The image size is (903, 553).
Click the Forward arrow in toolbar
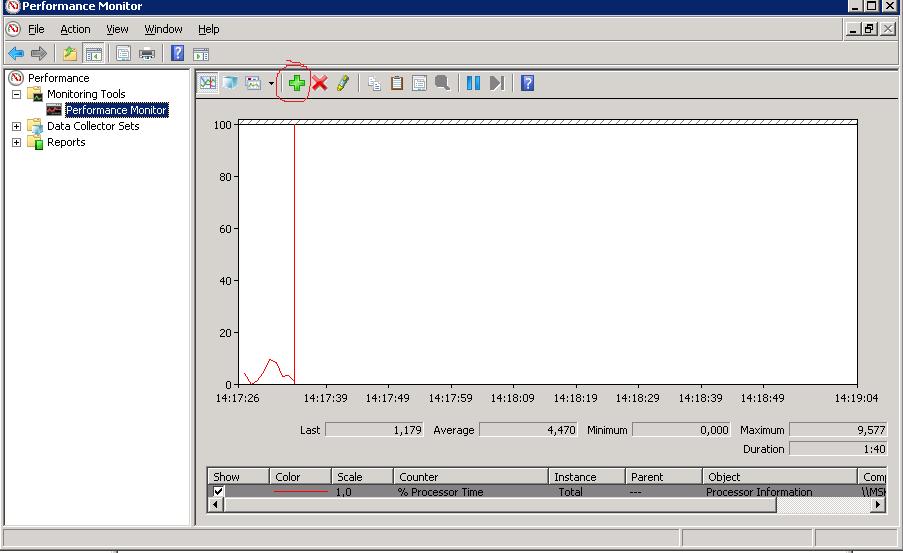39,54
